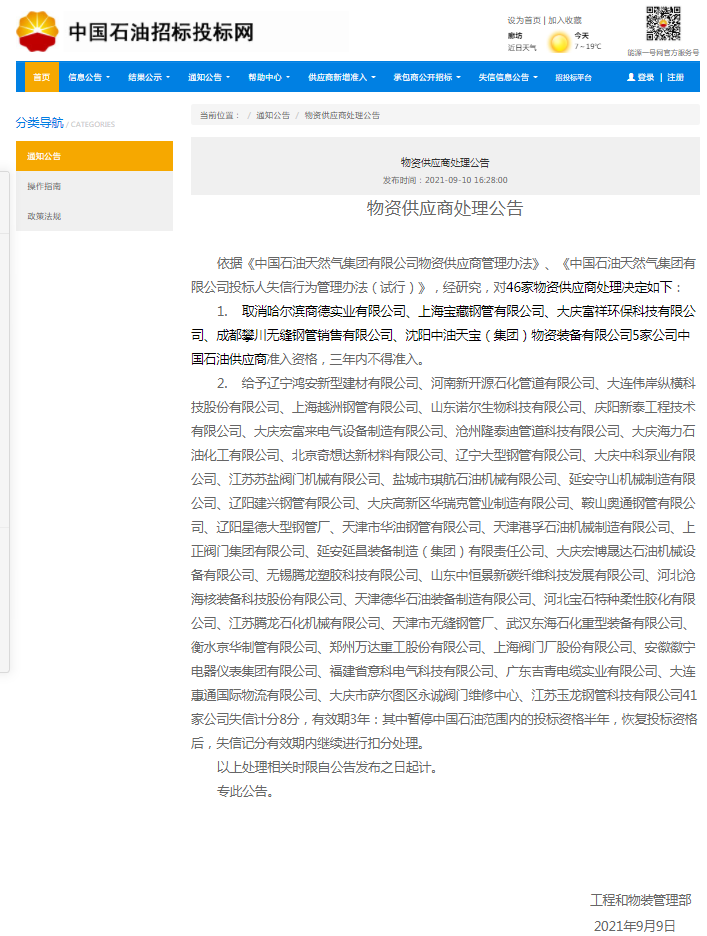707x936 pixels.
Task: Expand the 通知公告 menu in the nav bar
Action: click(208, 77)
